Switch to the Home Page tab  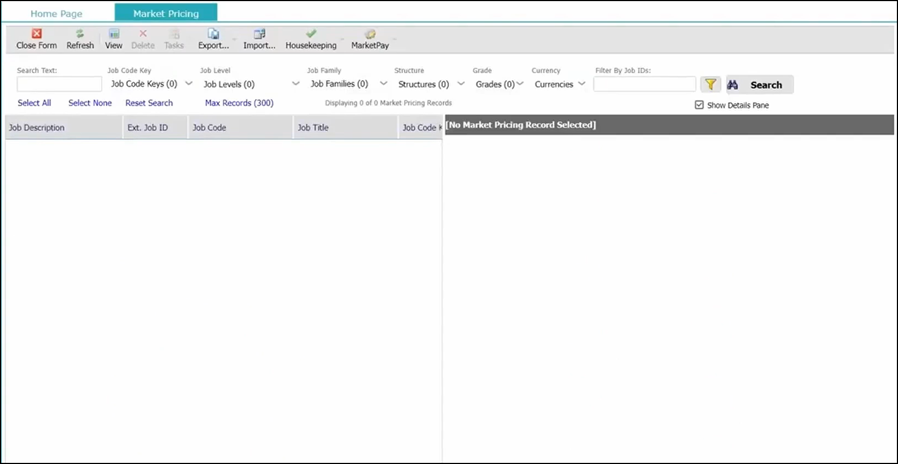(x=57, y=14)
